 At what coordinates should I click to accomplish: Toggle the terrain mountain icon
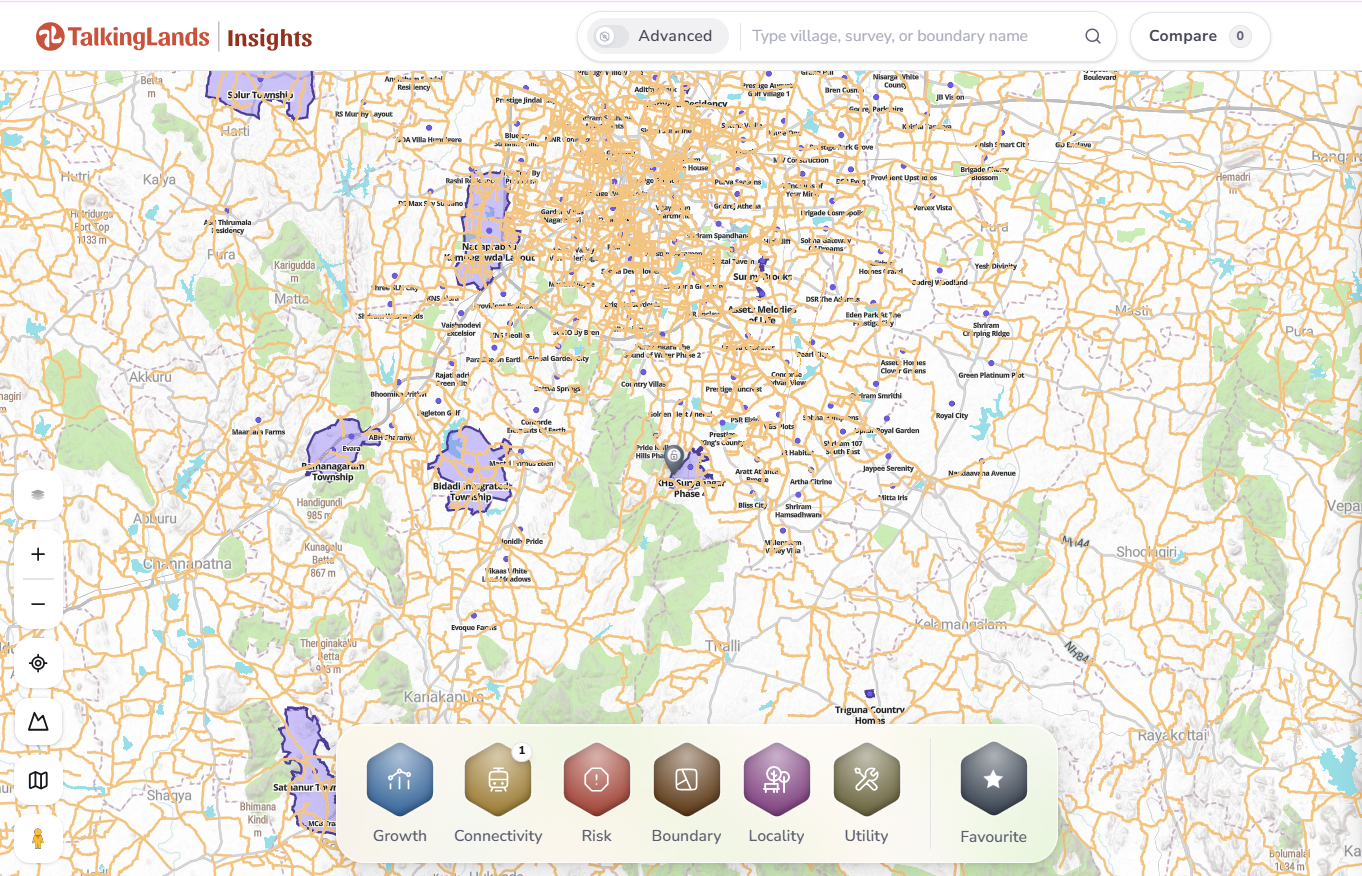pos(38,722)
